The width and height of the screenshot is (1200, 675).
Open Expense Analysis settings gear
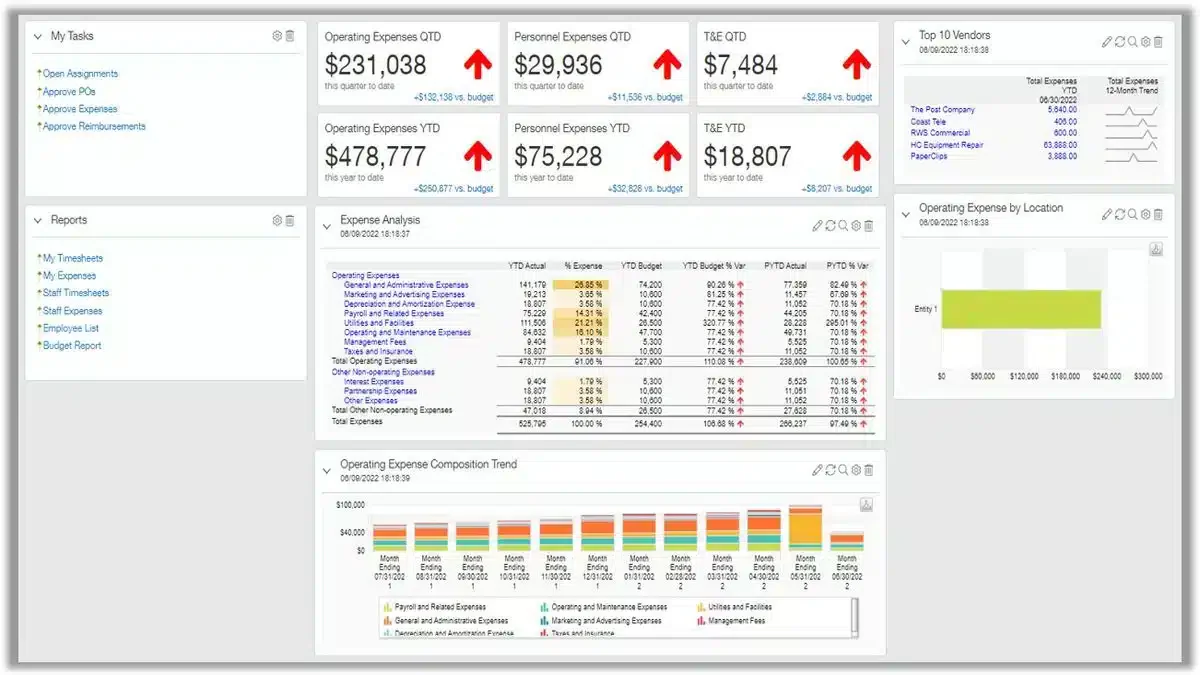pyautogui.click(x=856, y=226)
